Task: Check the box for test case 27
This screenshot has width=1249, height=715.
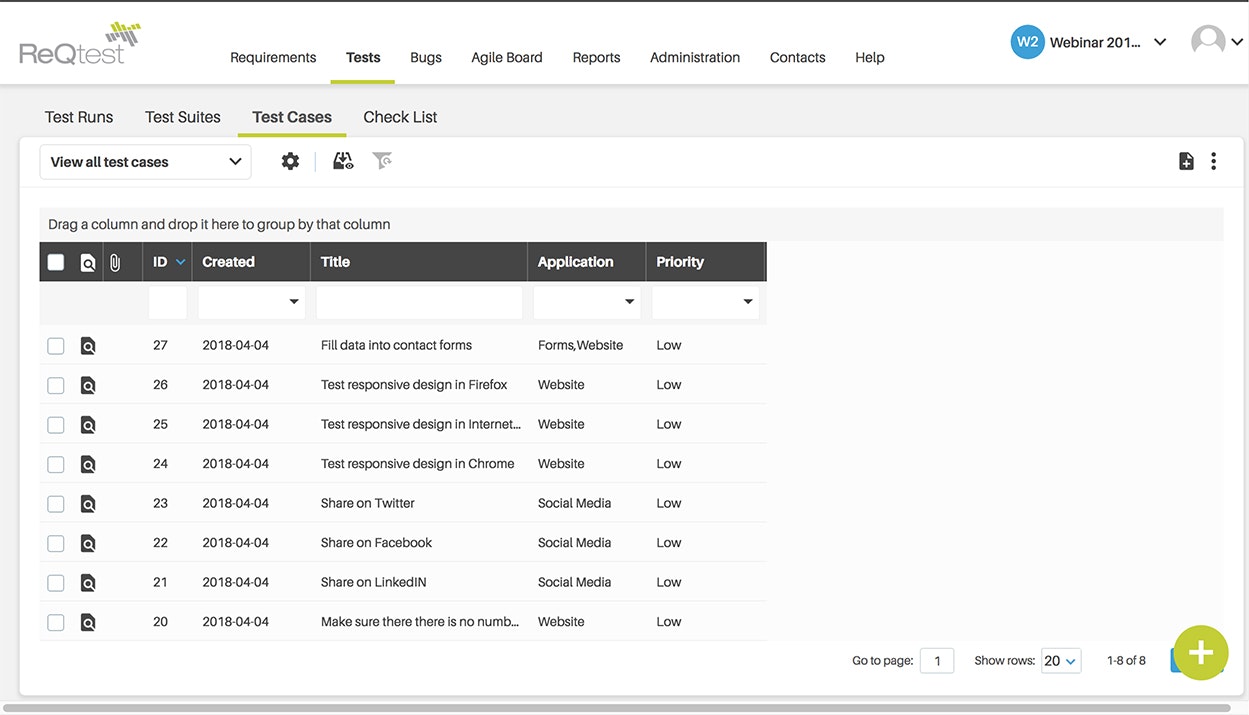Action: 56,346
